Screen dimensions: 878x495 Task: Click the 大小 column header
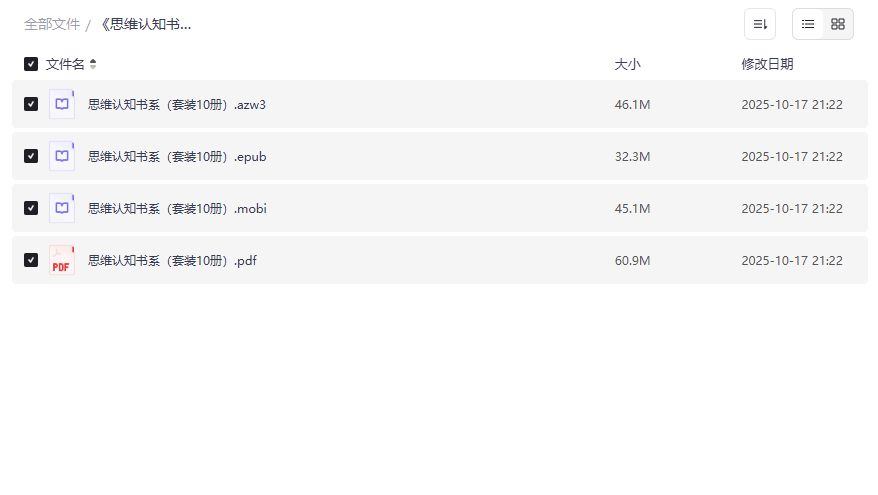(x=627, y=64)
